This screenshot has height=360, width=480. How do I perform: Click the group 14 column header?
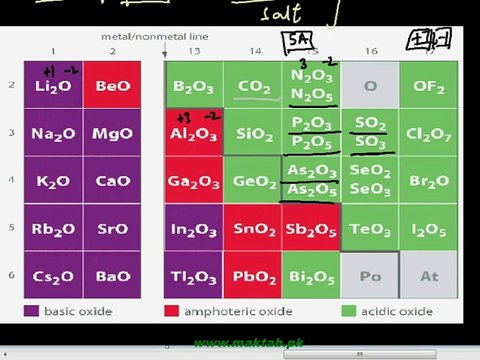(x=255, y=51)
